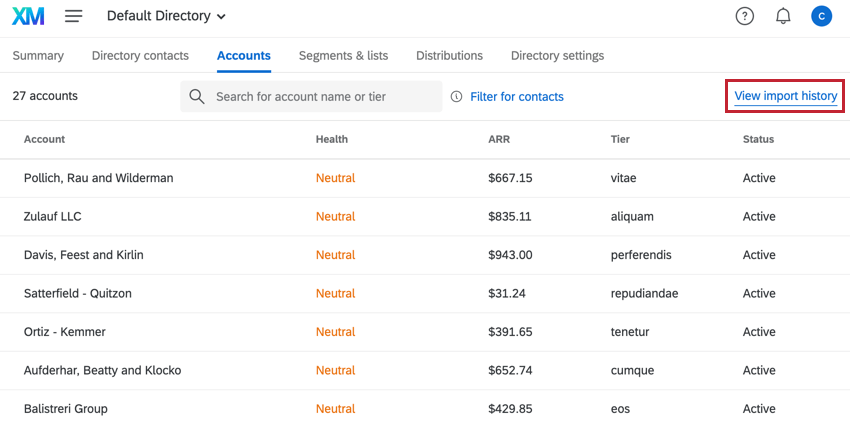Open the Pollich, Rau and Wilderman account
The height and width of the screenshot is (425, 850).
click(x=99, y=178)
